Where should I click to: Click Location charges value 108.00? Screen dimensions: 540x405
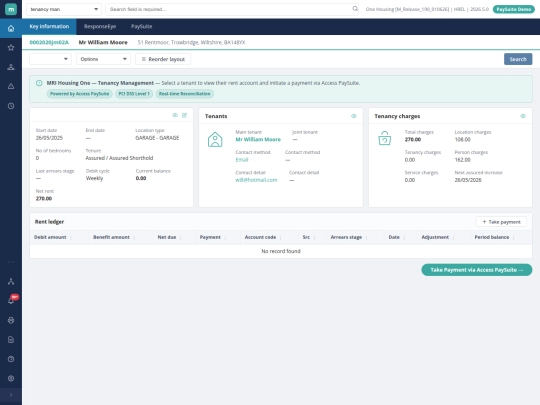coord(463,139)
